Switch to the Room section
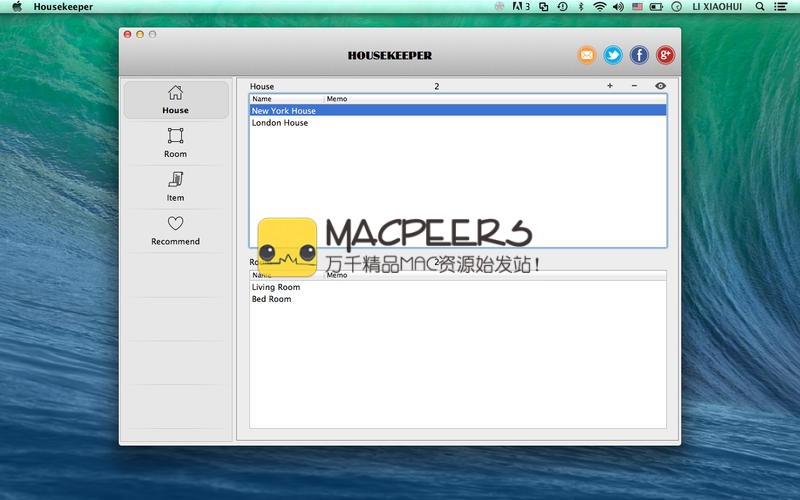This screenshot has width=800, height=500. 176,143
